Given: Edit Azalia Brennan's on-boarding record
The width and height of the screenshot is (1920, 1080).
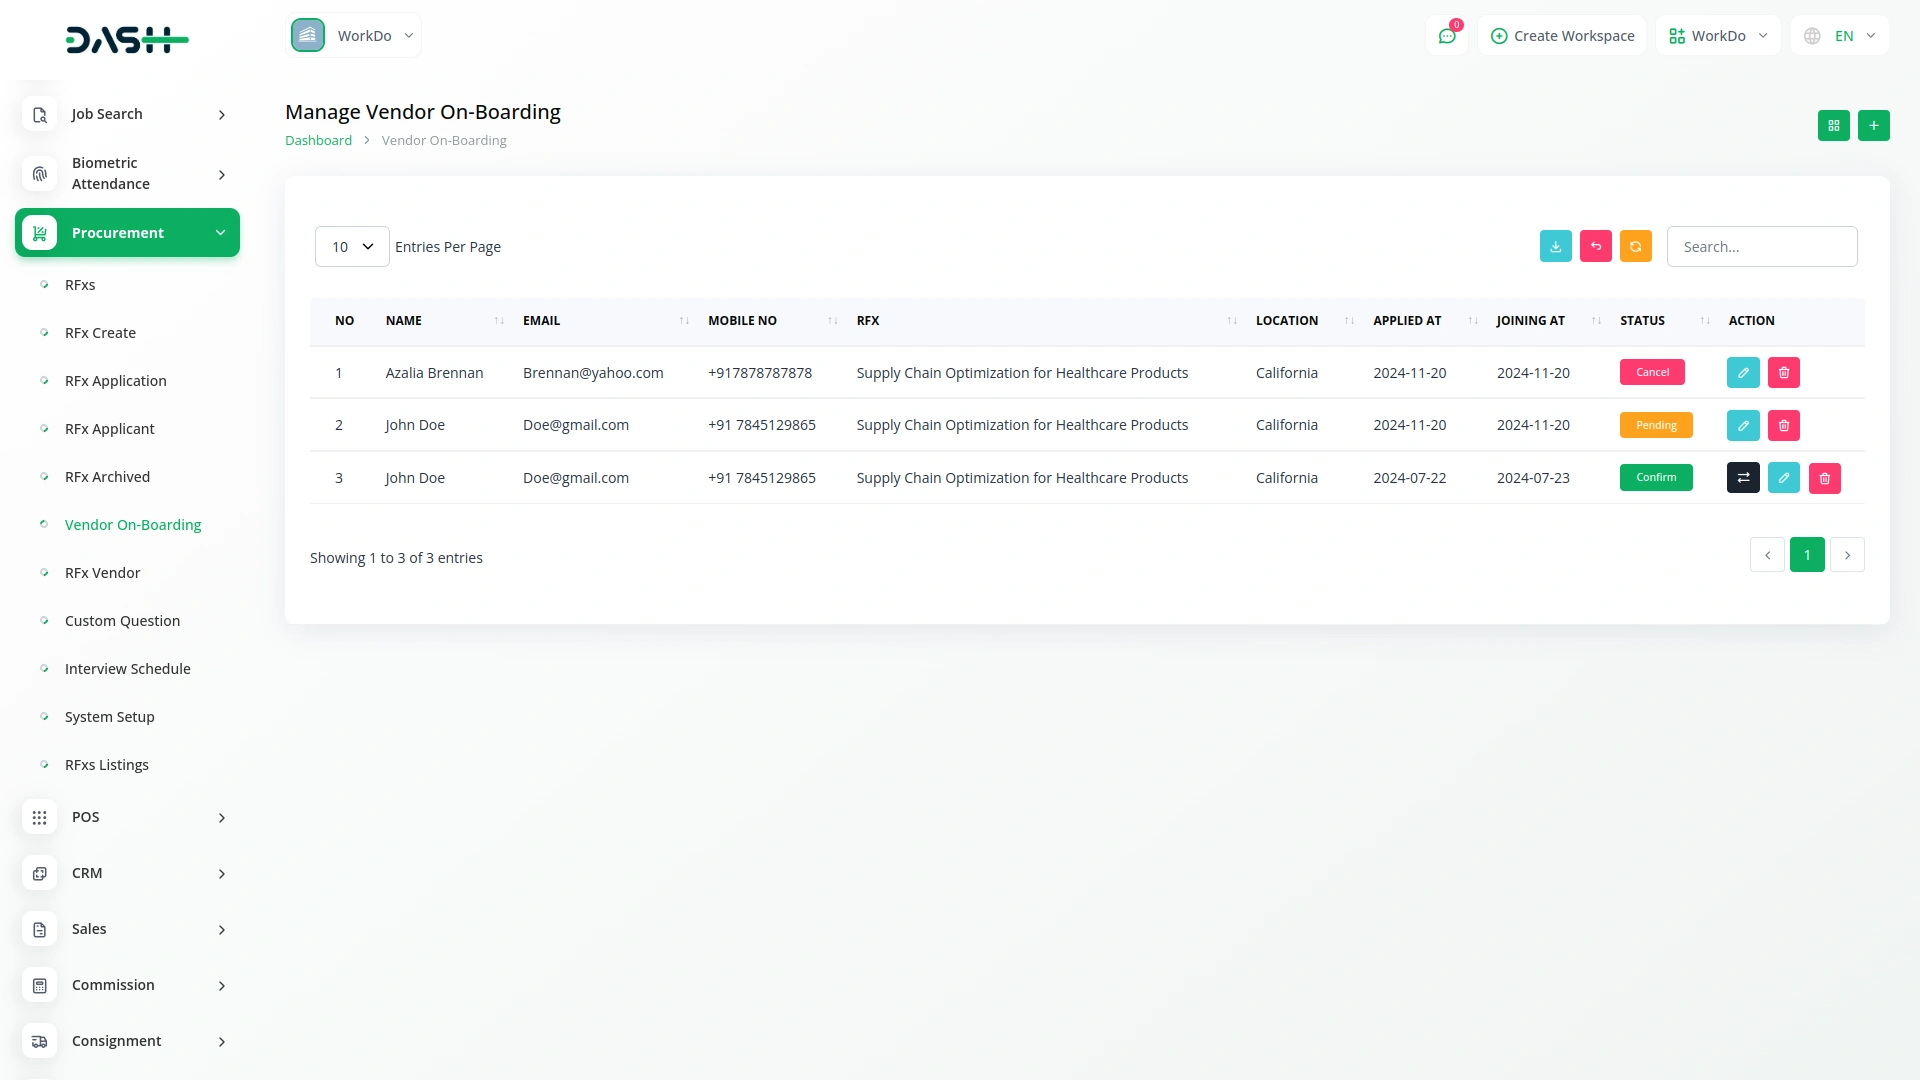Looking at the screenshot, I should [1742, 372].
